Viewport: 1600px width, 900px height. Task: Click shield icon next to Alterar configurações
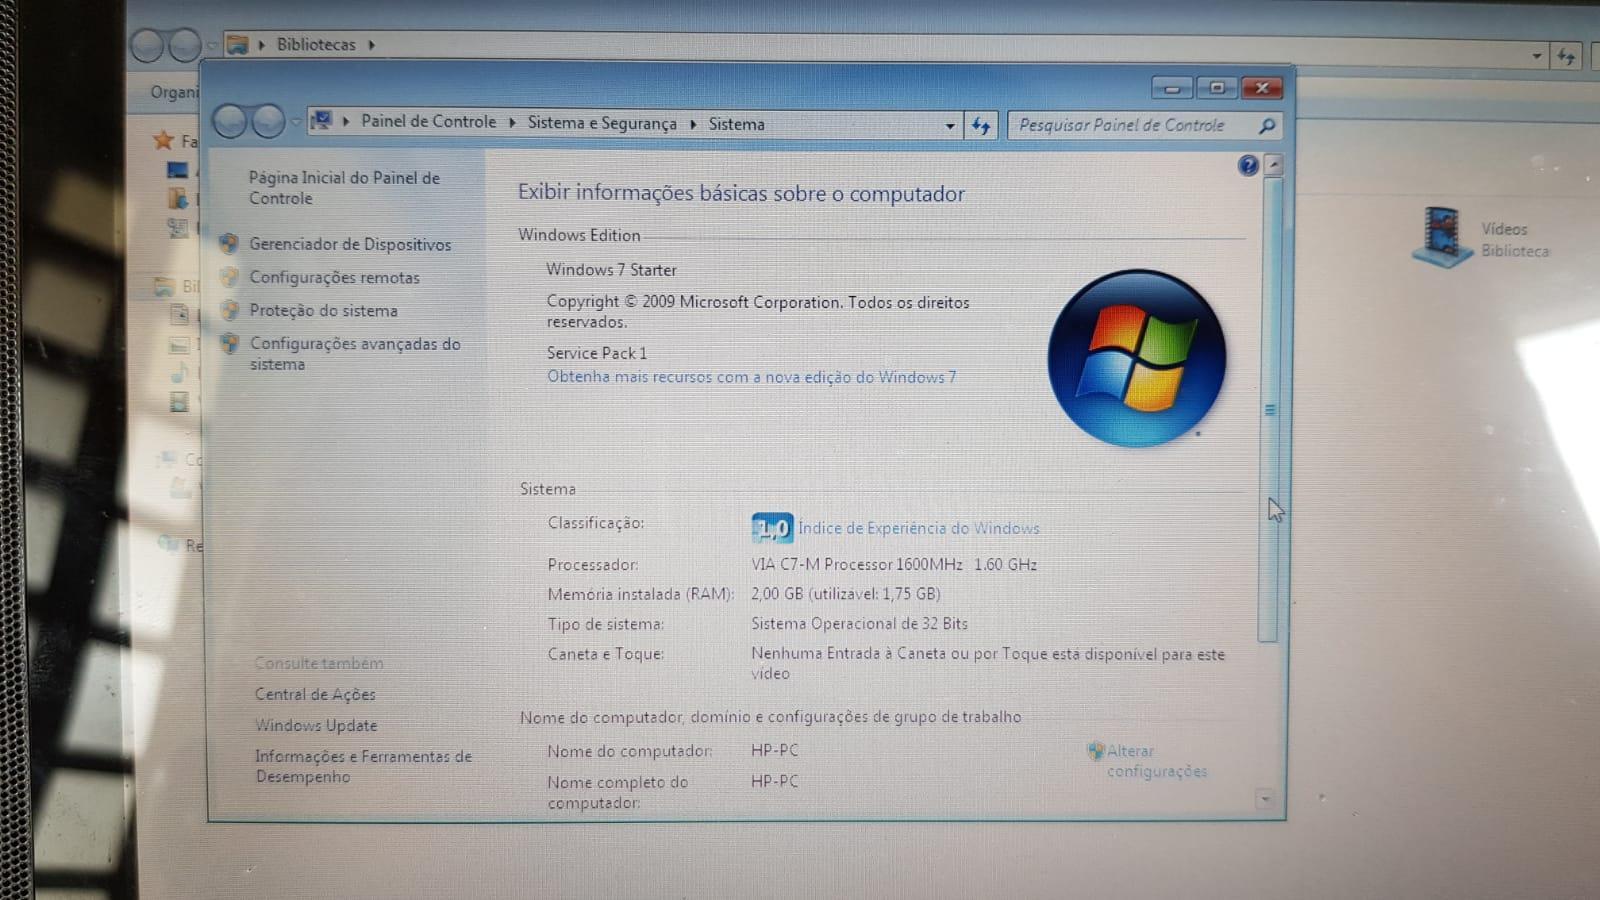[x=1095, y=750]
